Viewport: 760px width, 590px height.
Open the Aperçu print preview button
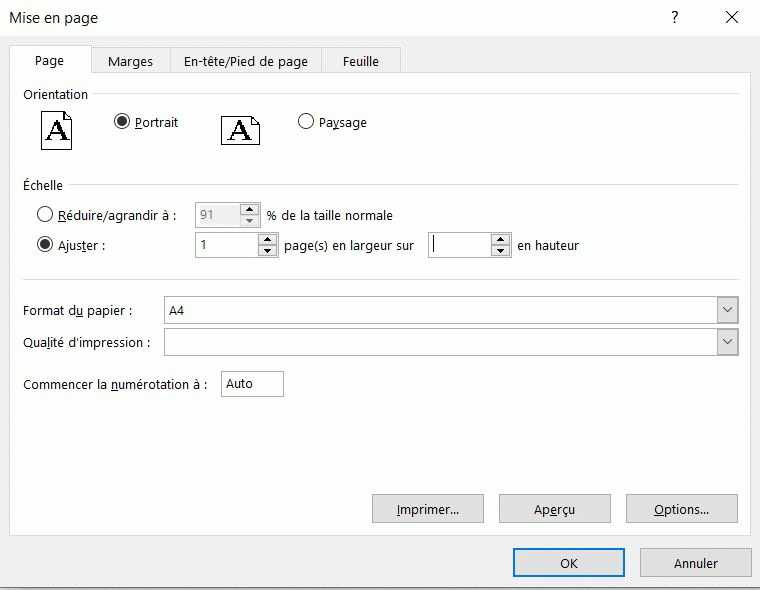pyautogui.click(x=554, y=509)
